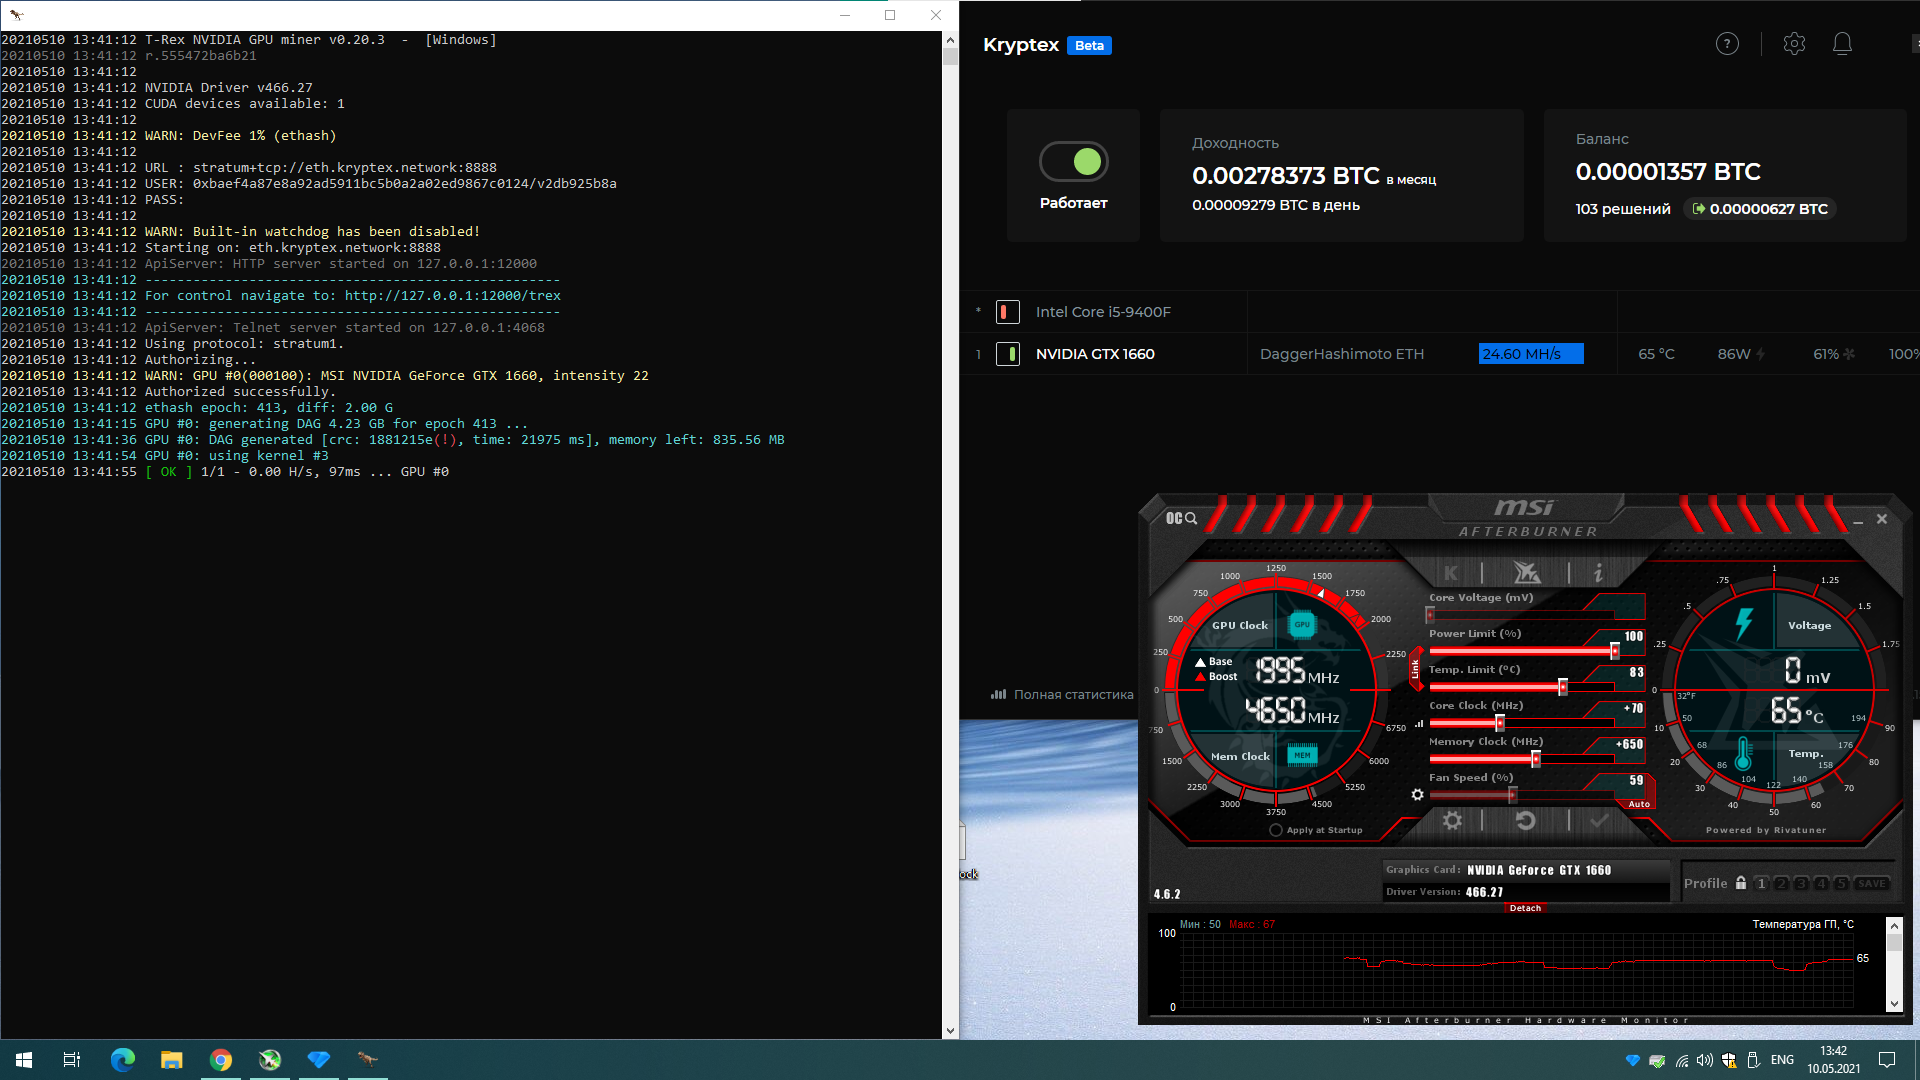Click Detach on Afterburner hardware monitor

coord(1525,908)
